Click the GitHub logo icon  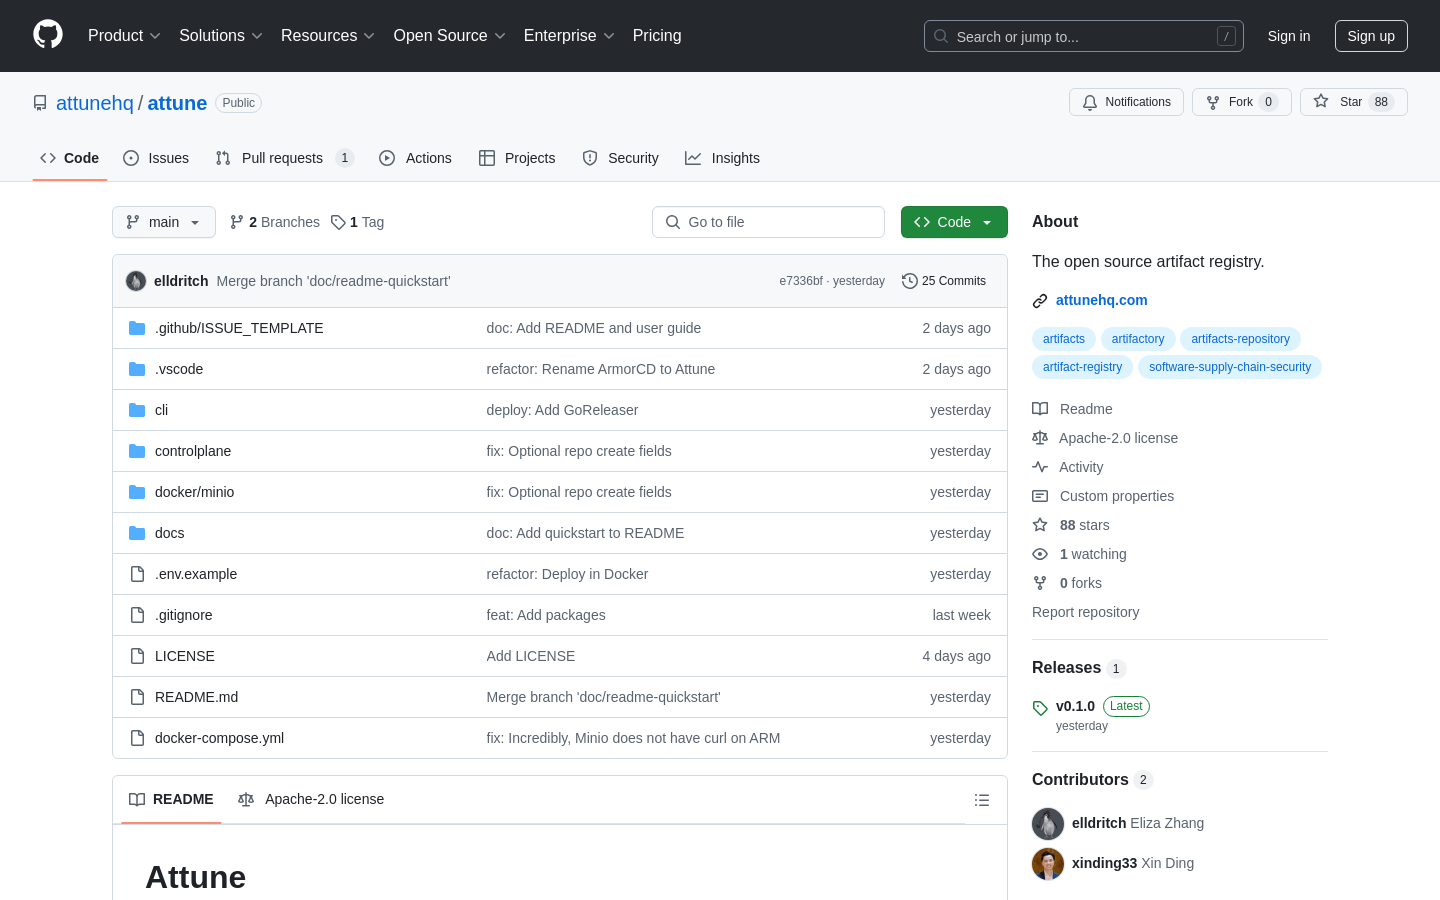[x=48, y=35]
